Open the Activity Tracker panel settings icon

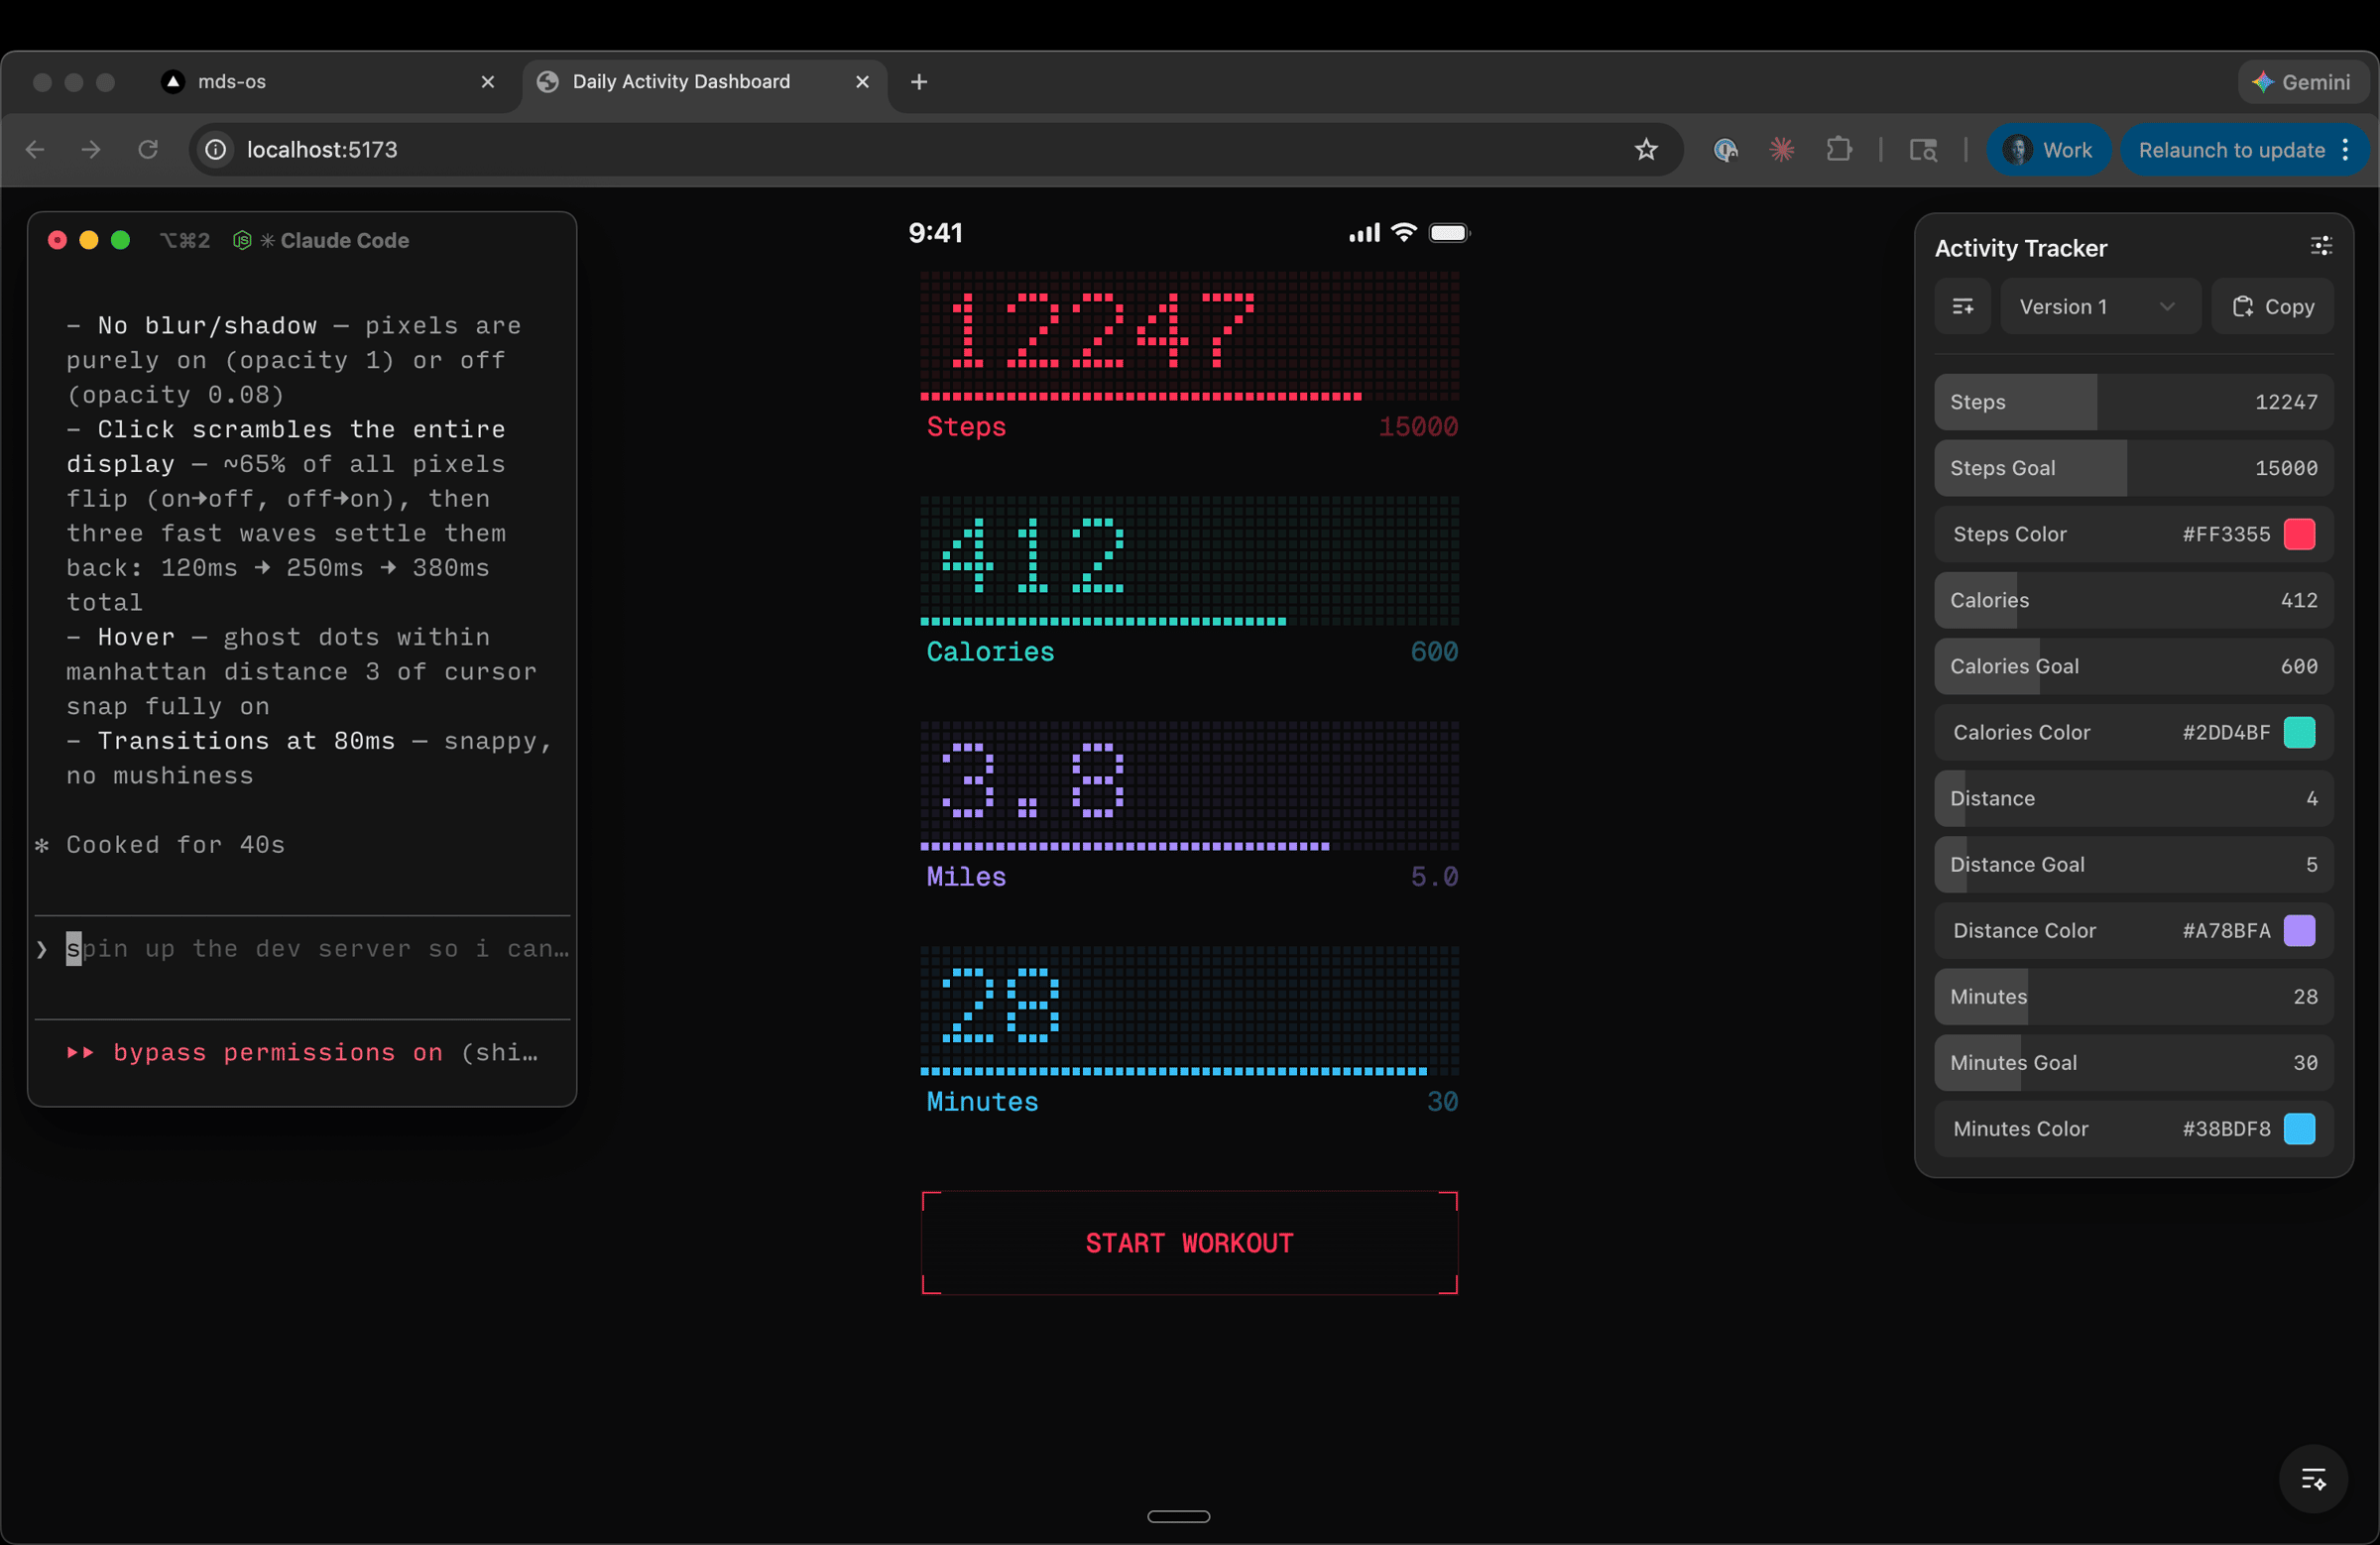pos(2321,247)
